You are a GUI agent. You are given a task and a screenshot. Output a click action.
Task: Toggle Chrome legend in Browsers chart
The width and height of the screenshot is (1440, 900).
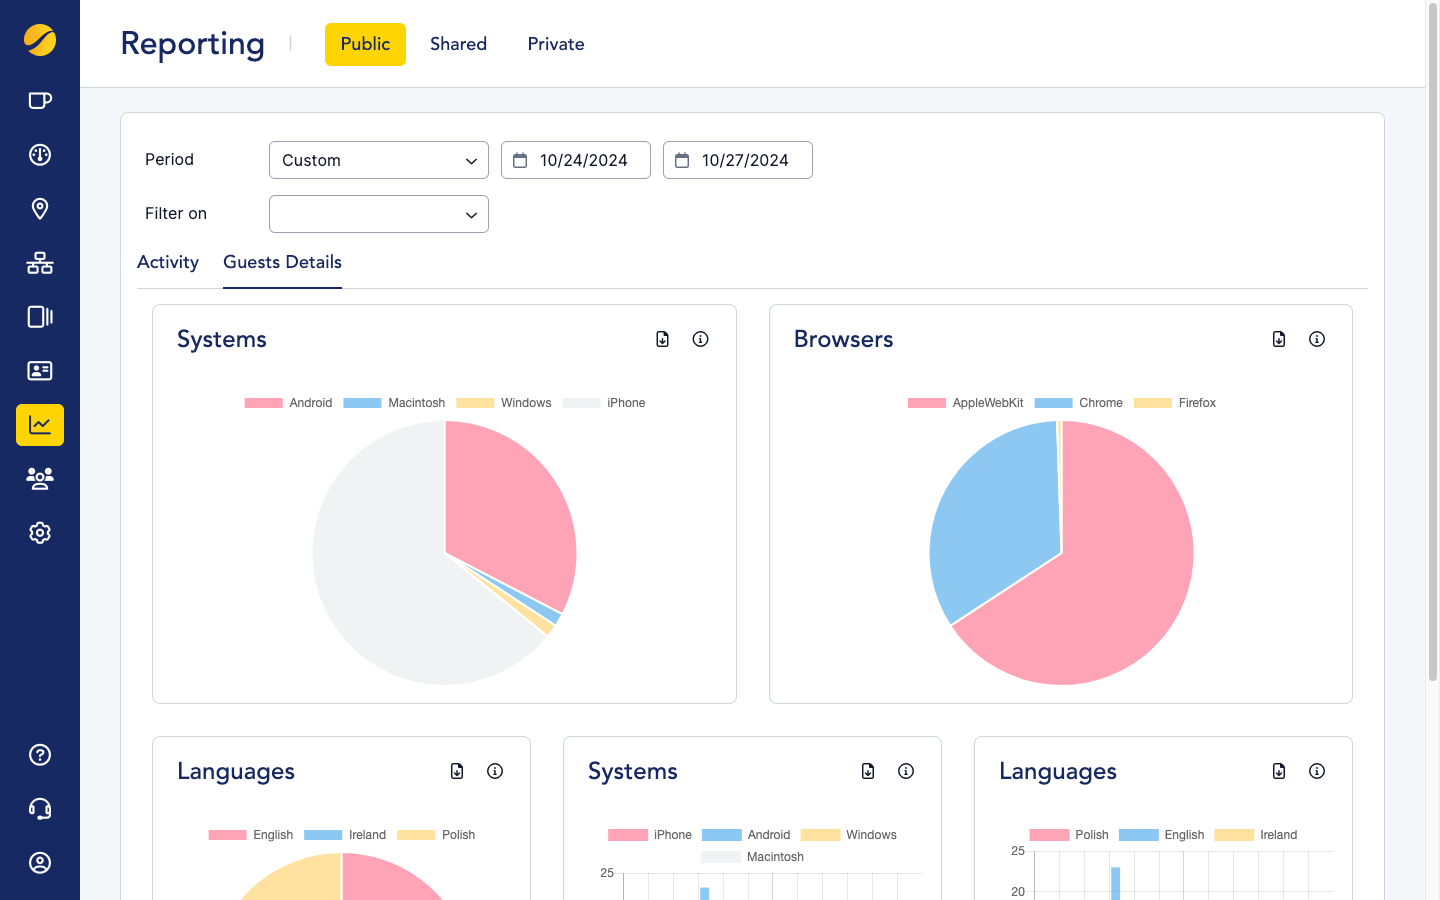coord(1079,403)
